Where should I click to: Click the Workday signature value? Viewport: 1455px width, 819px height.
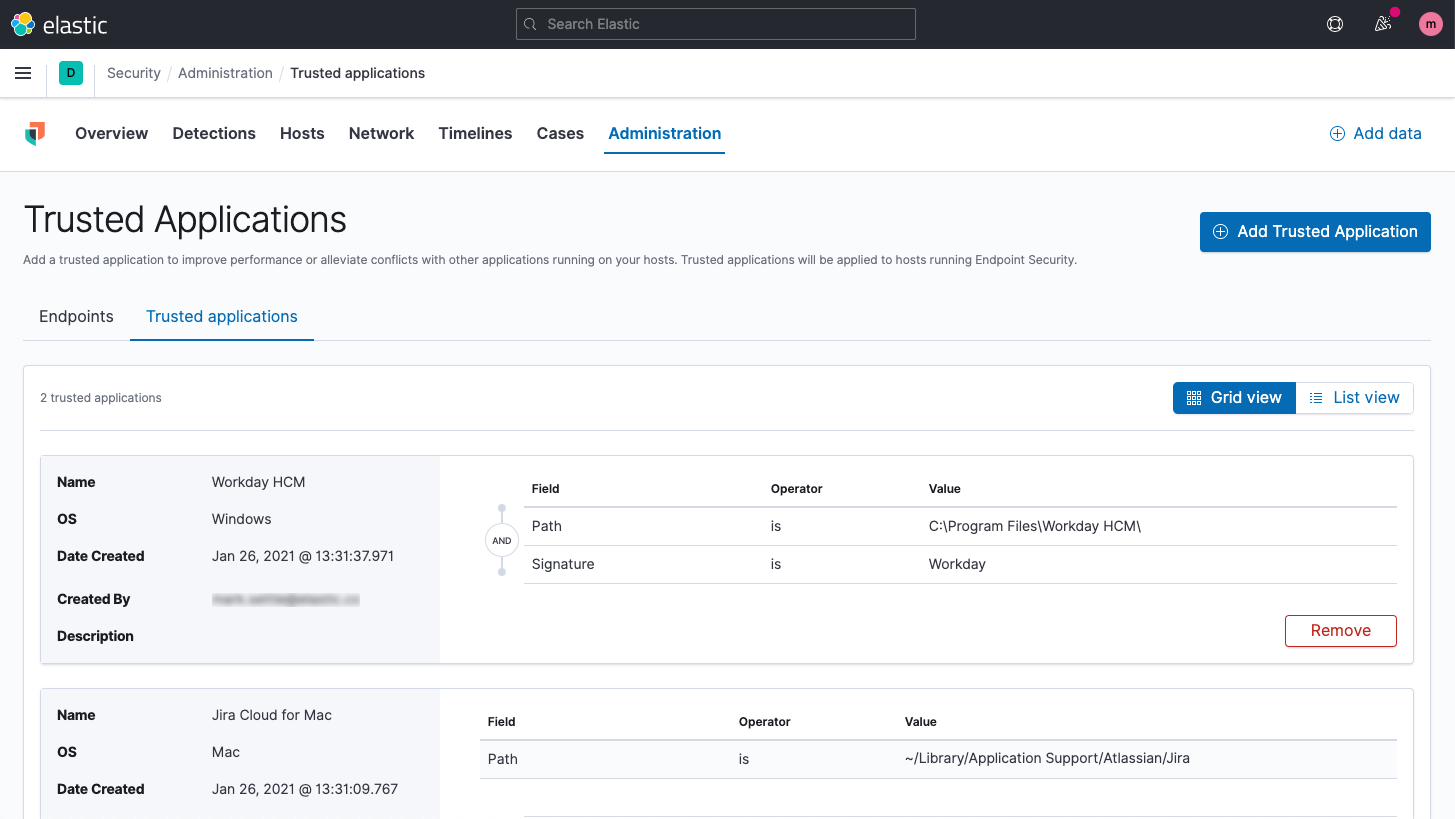pyautogui.click(x=957, y=564)
